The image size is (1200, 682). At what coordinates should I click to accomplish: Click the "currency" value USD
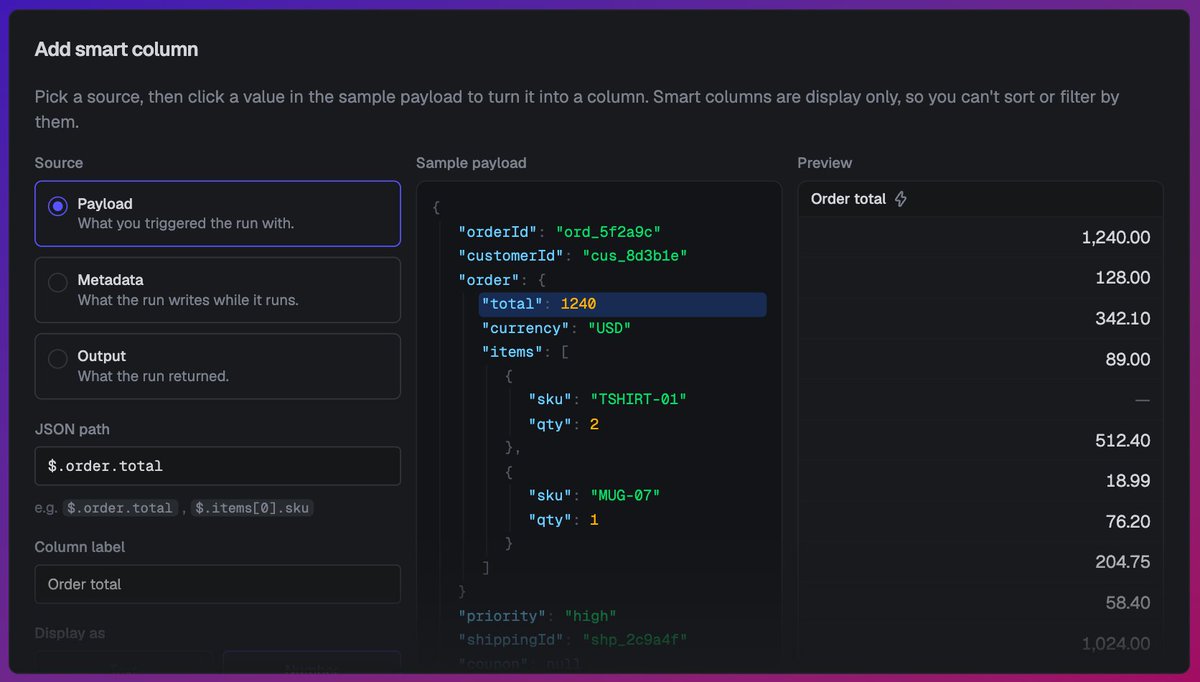point(609,328)
